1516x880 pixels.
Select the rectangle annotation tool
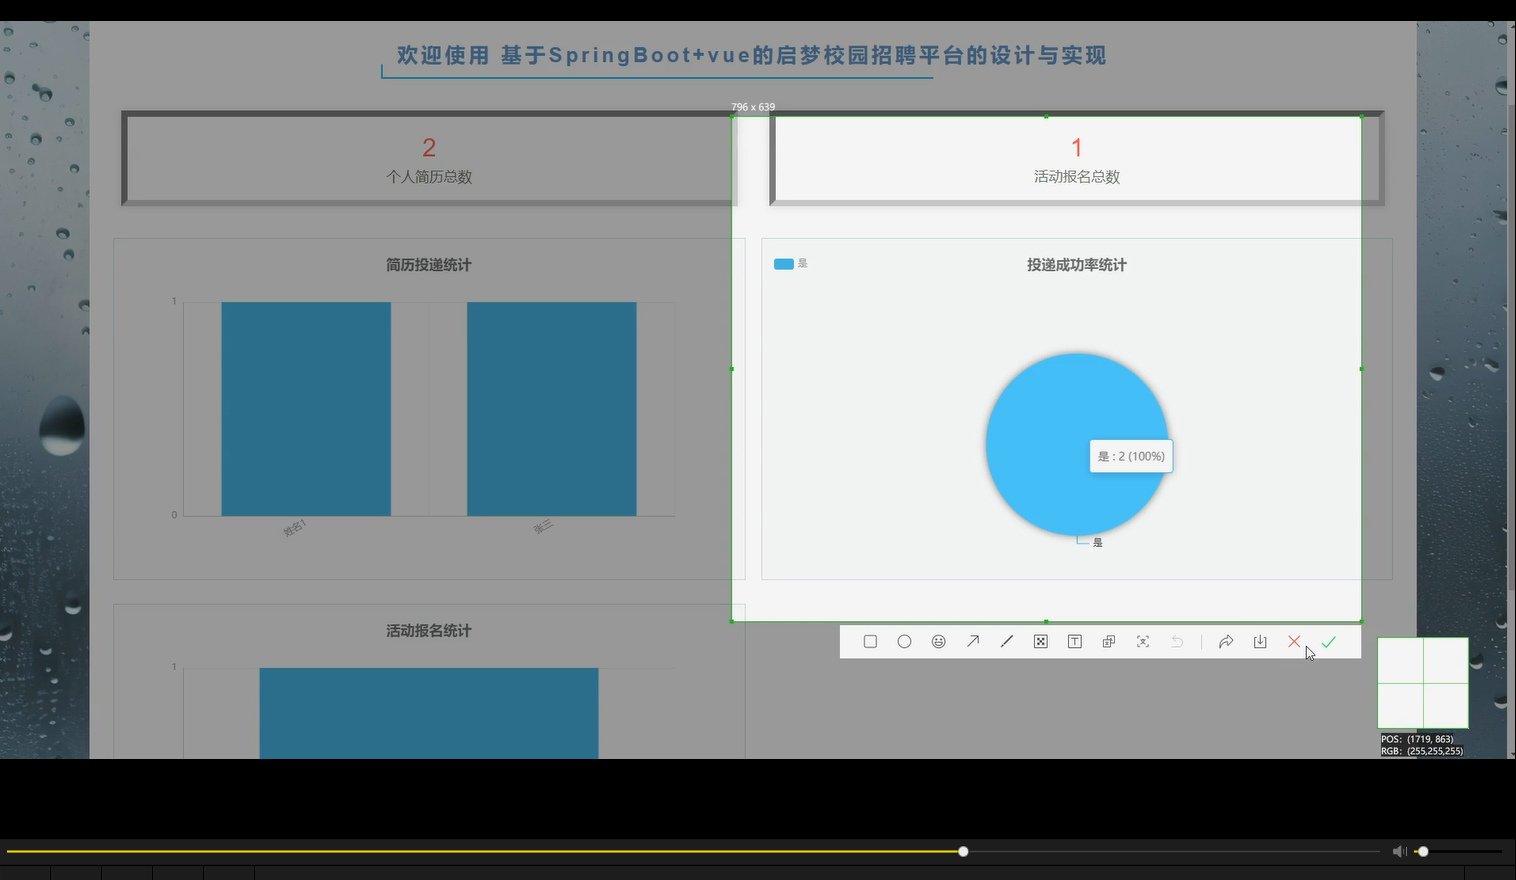click(870, 642)
